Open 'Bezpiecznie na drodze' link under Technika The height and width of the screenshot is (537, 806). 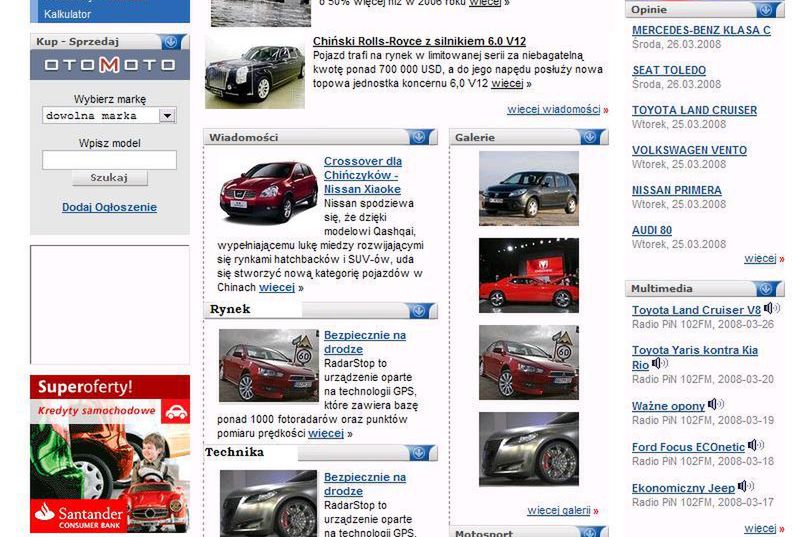(x=364, y=484)
